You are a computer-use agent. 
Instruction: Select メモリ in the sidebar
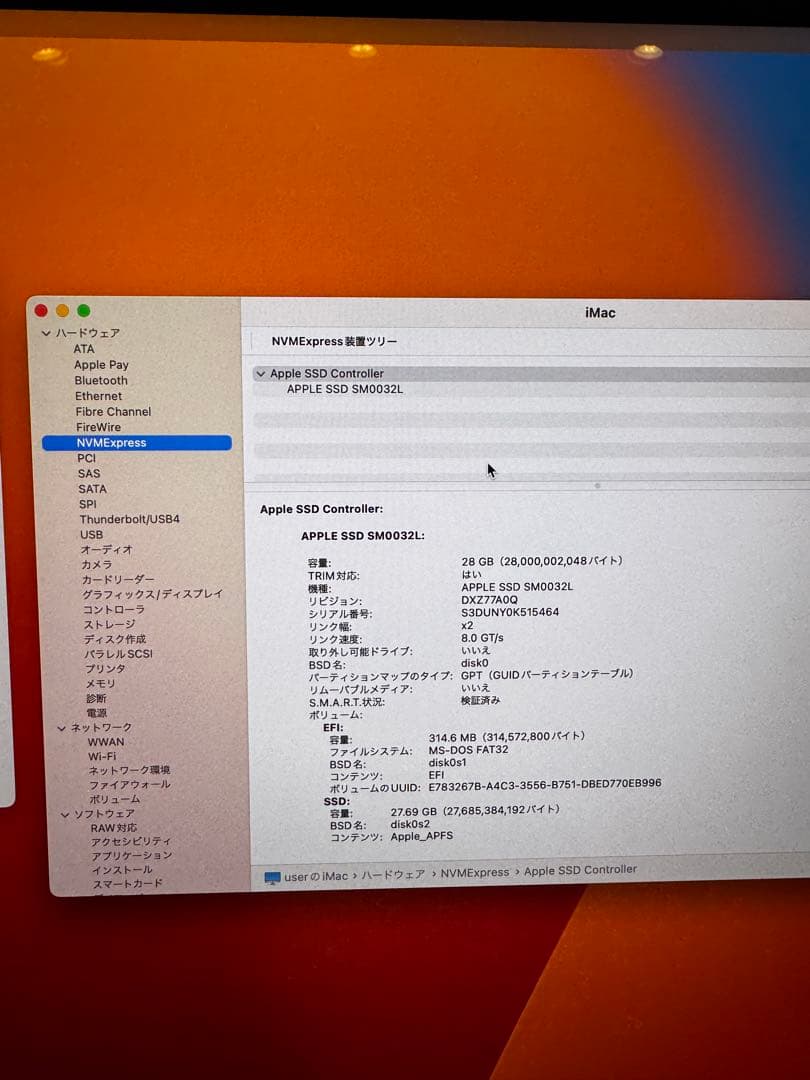101,683
